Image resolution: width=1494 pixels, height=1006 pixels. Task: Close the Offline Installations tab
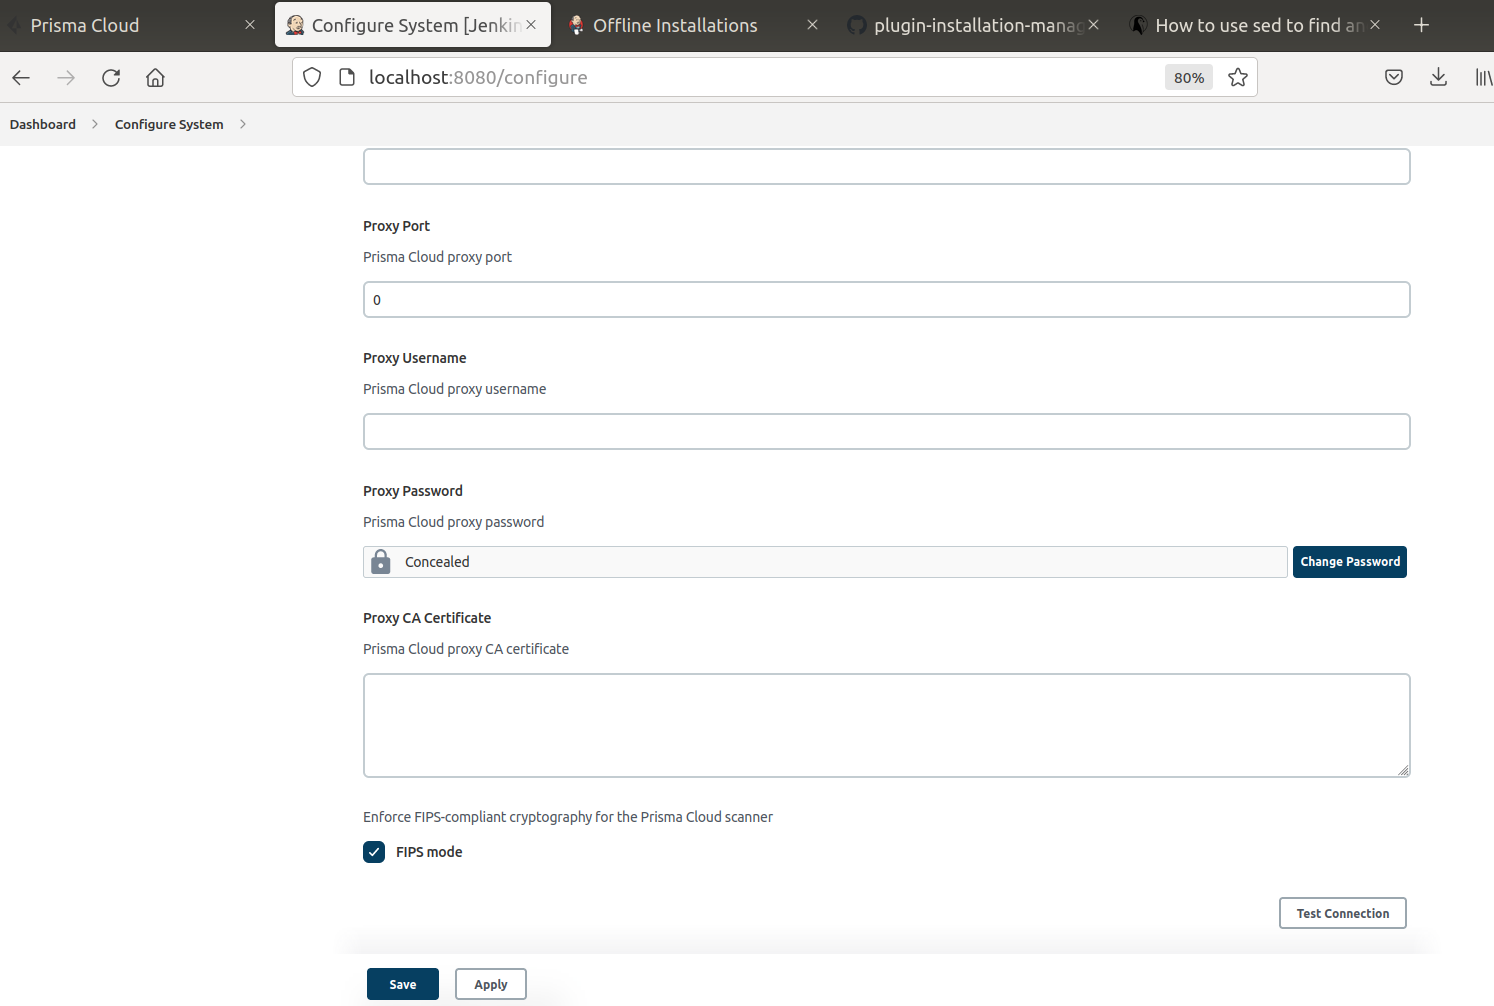tap(812, 25)
